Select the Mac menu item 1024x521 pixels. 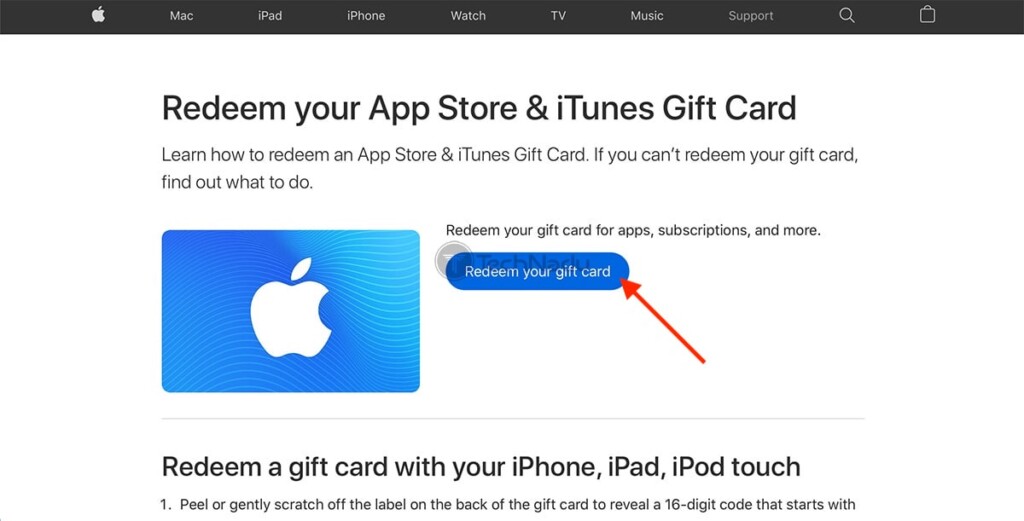click(x=181, y=16)
